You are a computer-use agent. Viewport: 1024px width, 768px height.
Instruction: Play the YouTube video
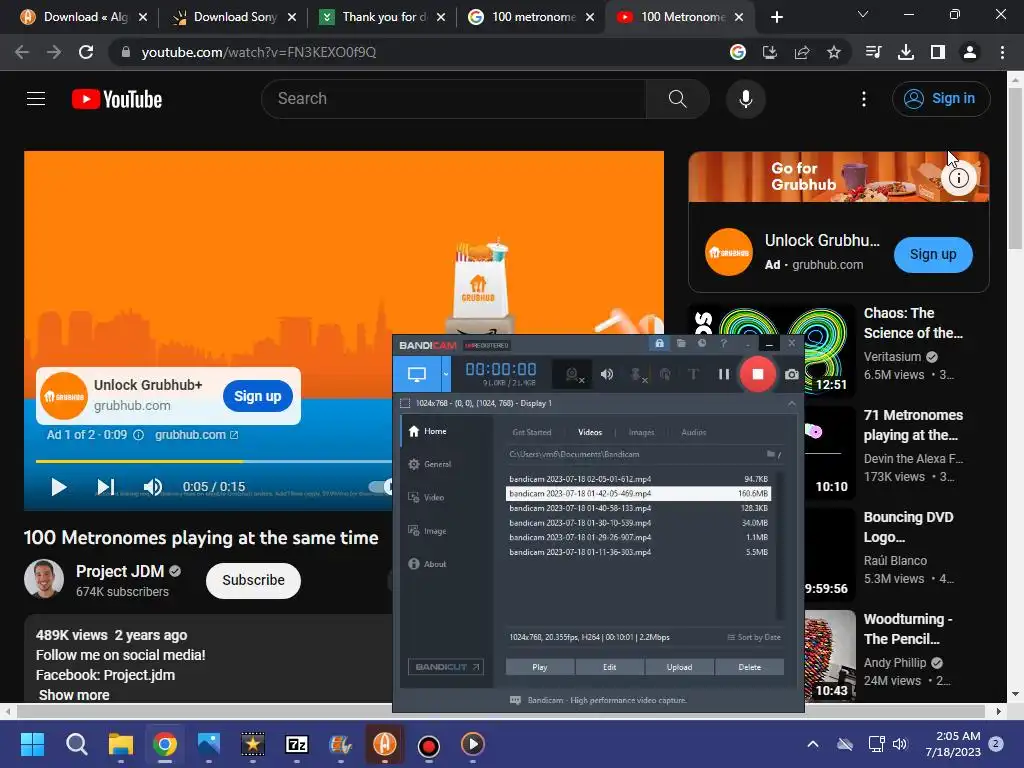coord(58,487)
